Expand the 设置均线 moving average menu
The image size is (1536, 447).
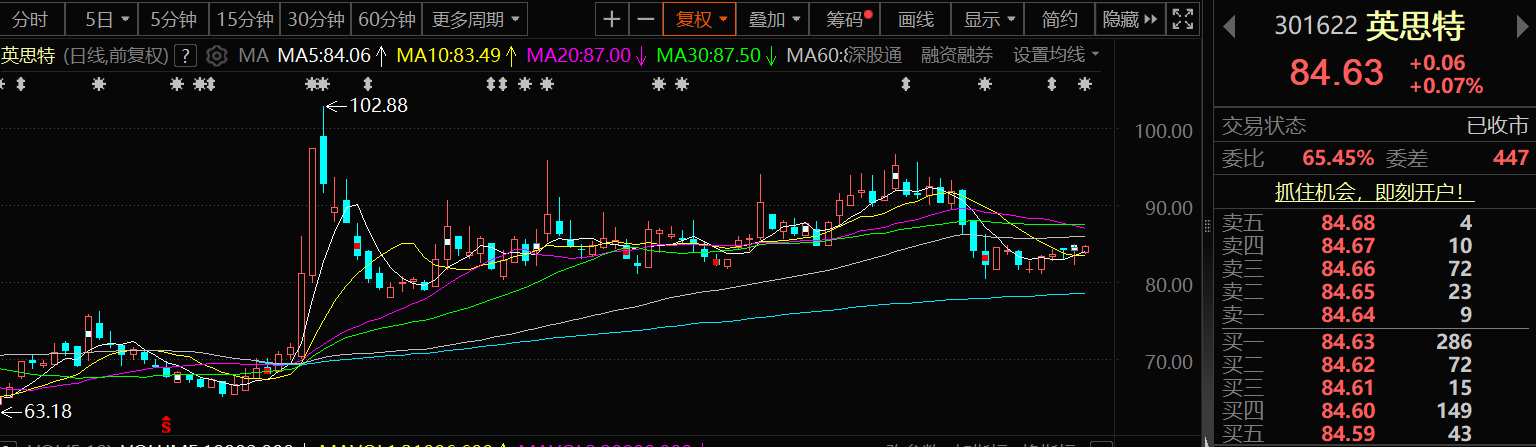(x=1055, y=55)
